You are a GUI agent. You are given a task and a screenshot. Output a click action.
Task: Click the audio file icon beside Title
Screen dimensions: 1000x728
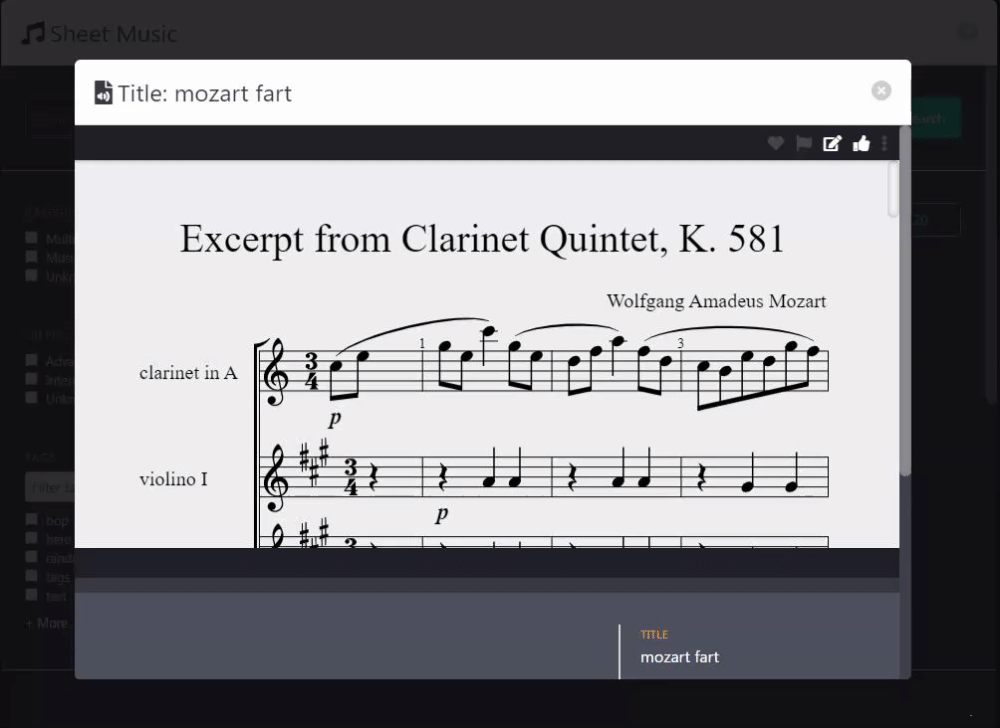pos(103,93)
